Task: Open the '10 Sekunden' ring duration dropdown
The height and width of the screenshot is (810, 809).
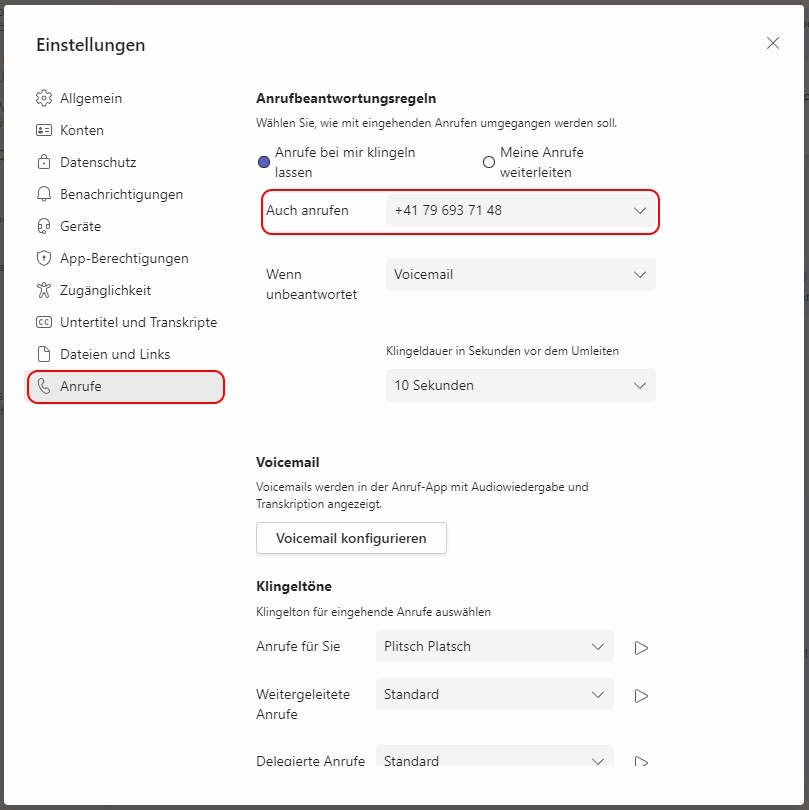Action: [521, 385]
